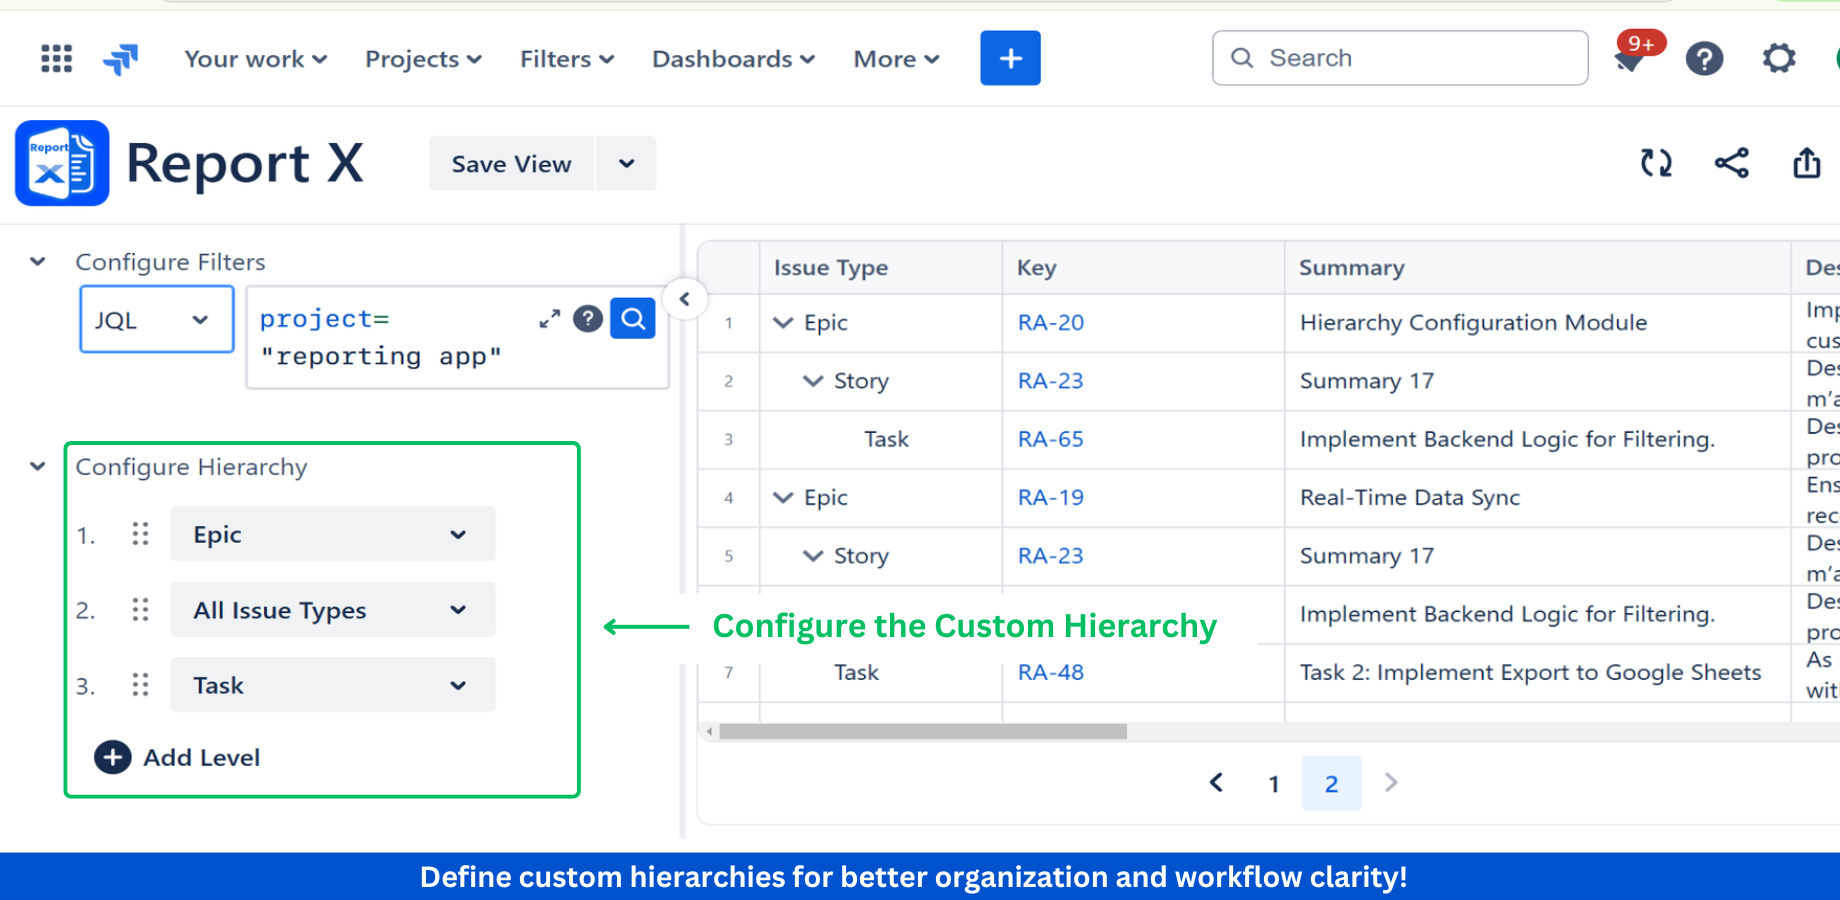Click 'Hierarchy Configuration Module' summary cell

click(1537, 323)
